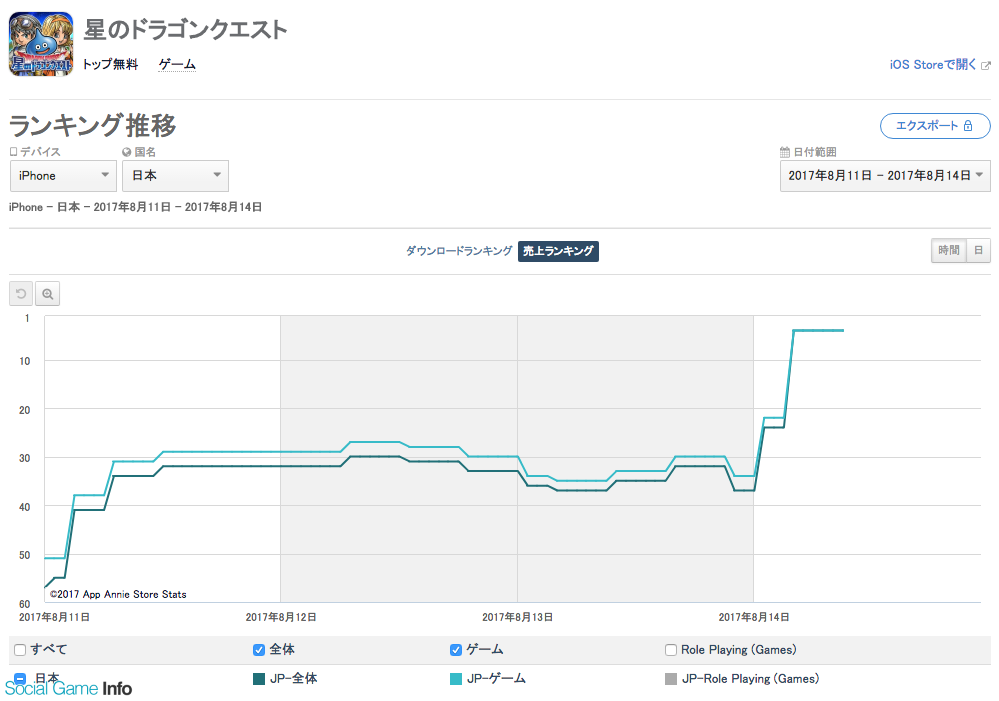Click the 星のドラゴンクエスト title text
999x701 pixels.
pyautogui.click(x=185, y=29)
